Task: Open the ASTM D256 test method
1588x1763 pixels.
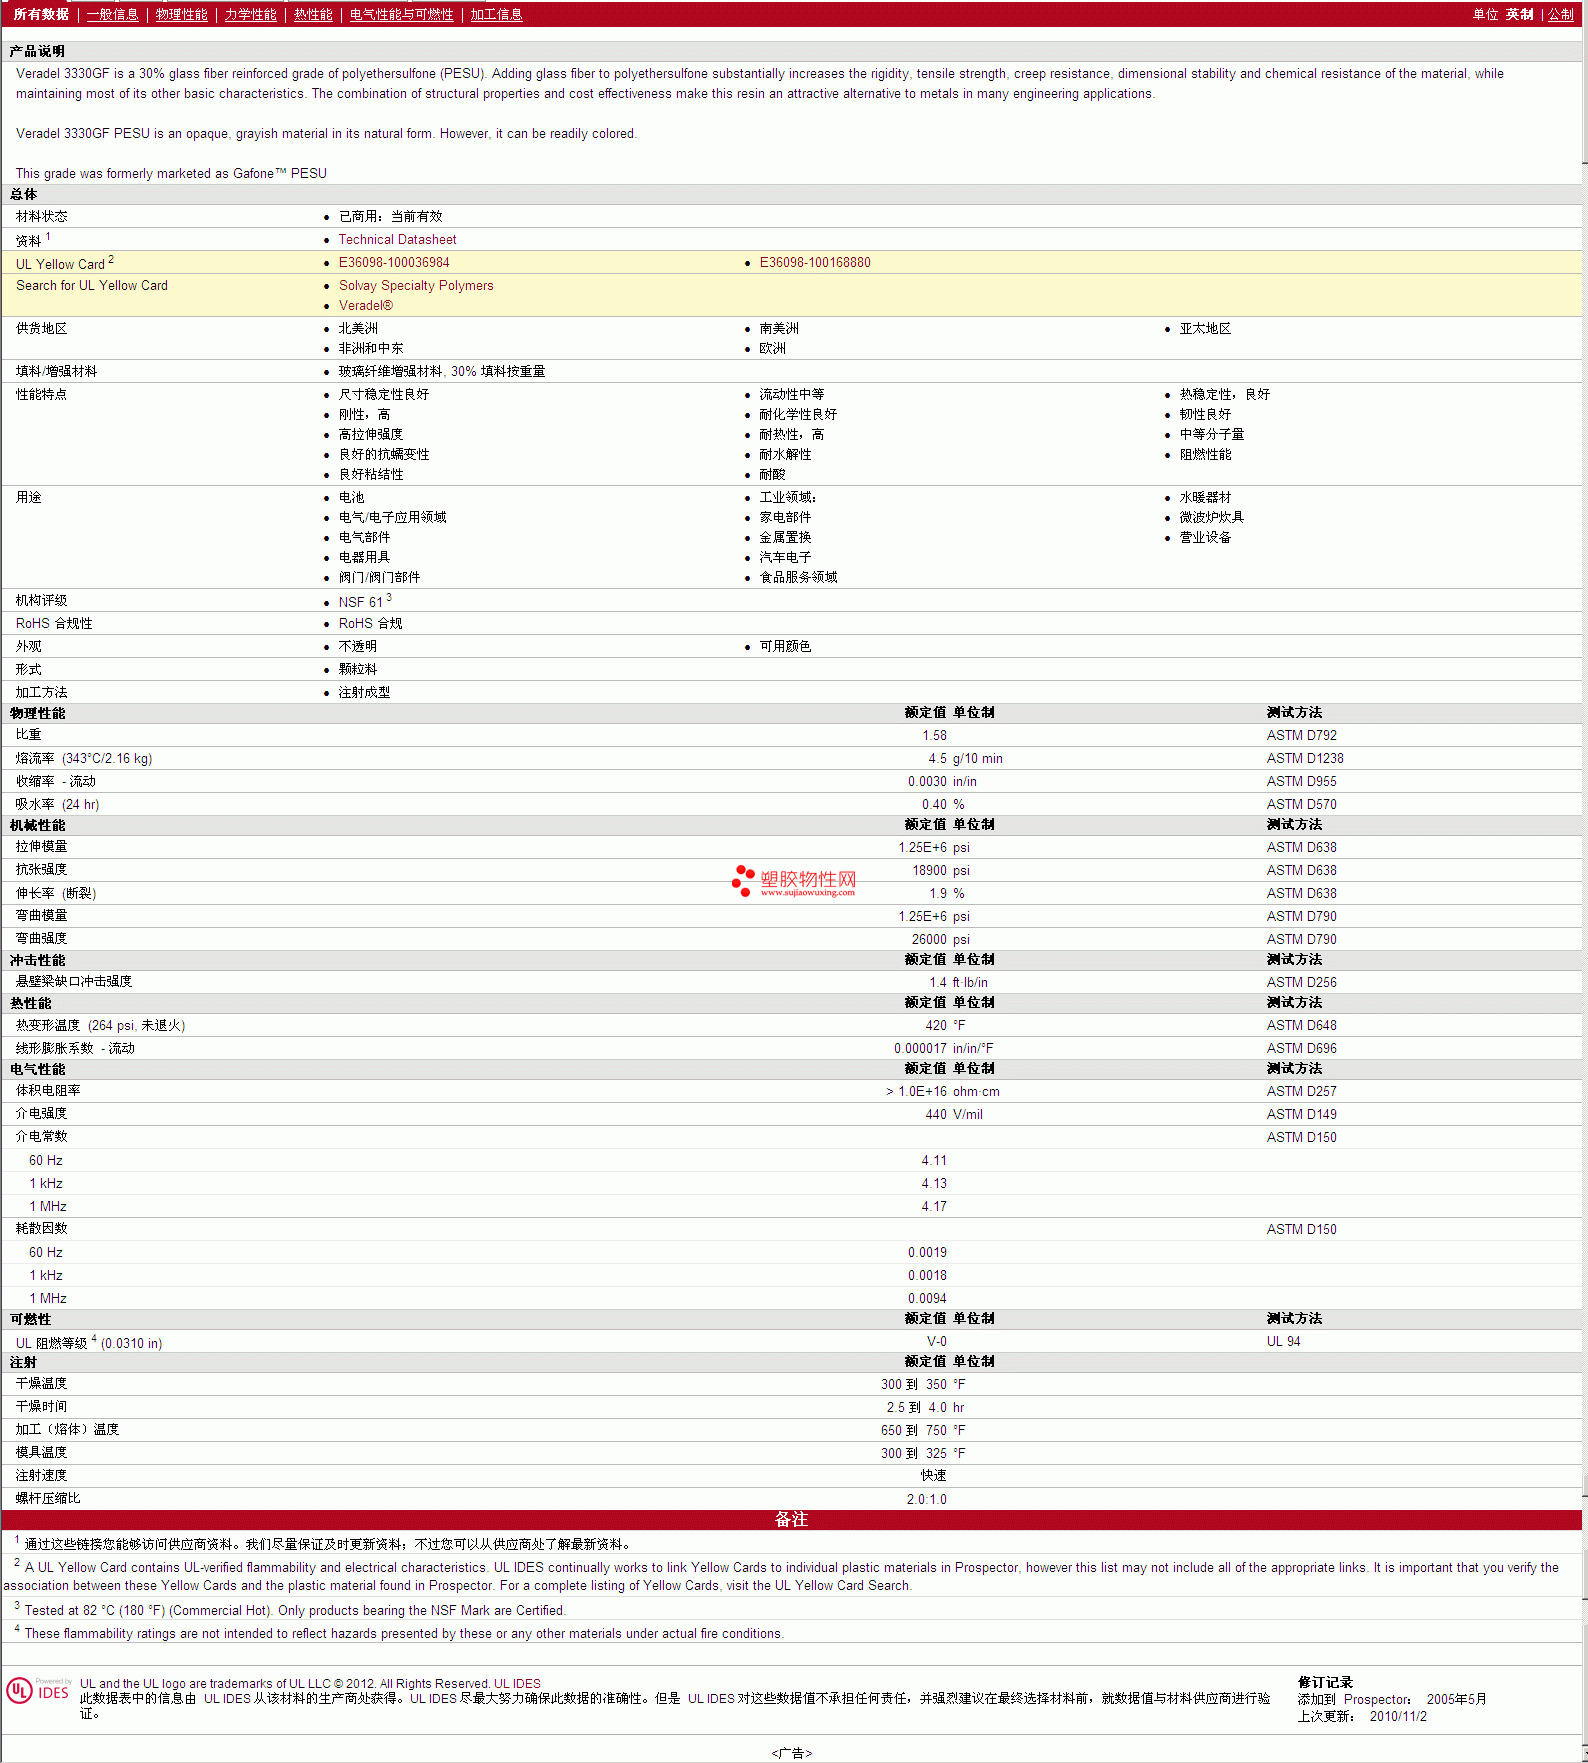Action: click(x=1301, y=983)
